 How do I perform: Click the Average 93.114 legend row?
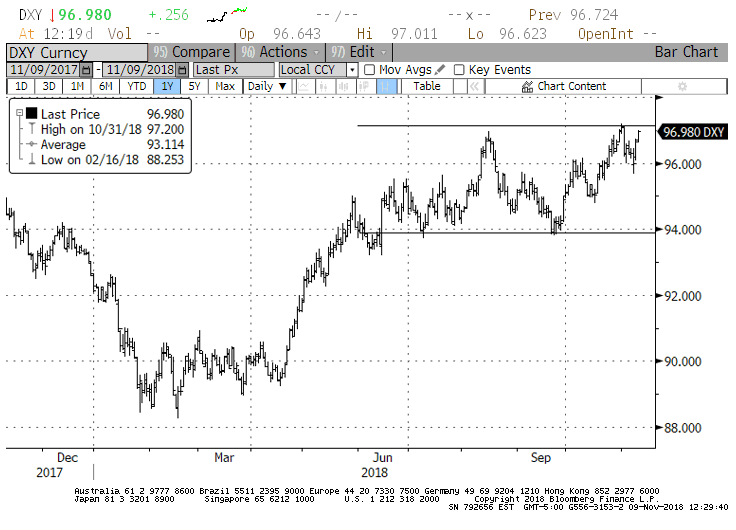point(106,145)
